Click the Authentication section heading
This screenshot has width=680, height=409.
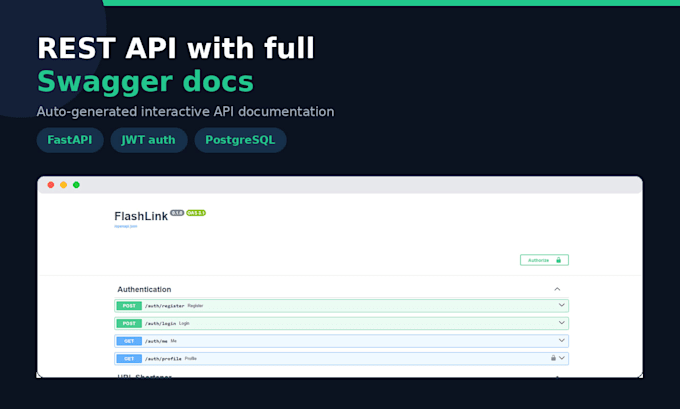click(x=144, y=289)
